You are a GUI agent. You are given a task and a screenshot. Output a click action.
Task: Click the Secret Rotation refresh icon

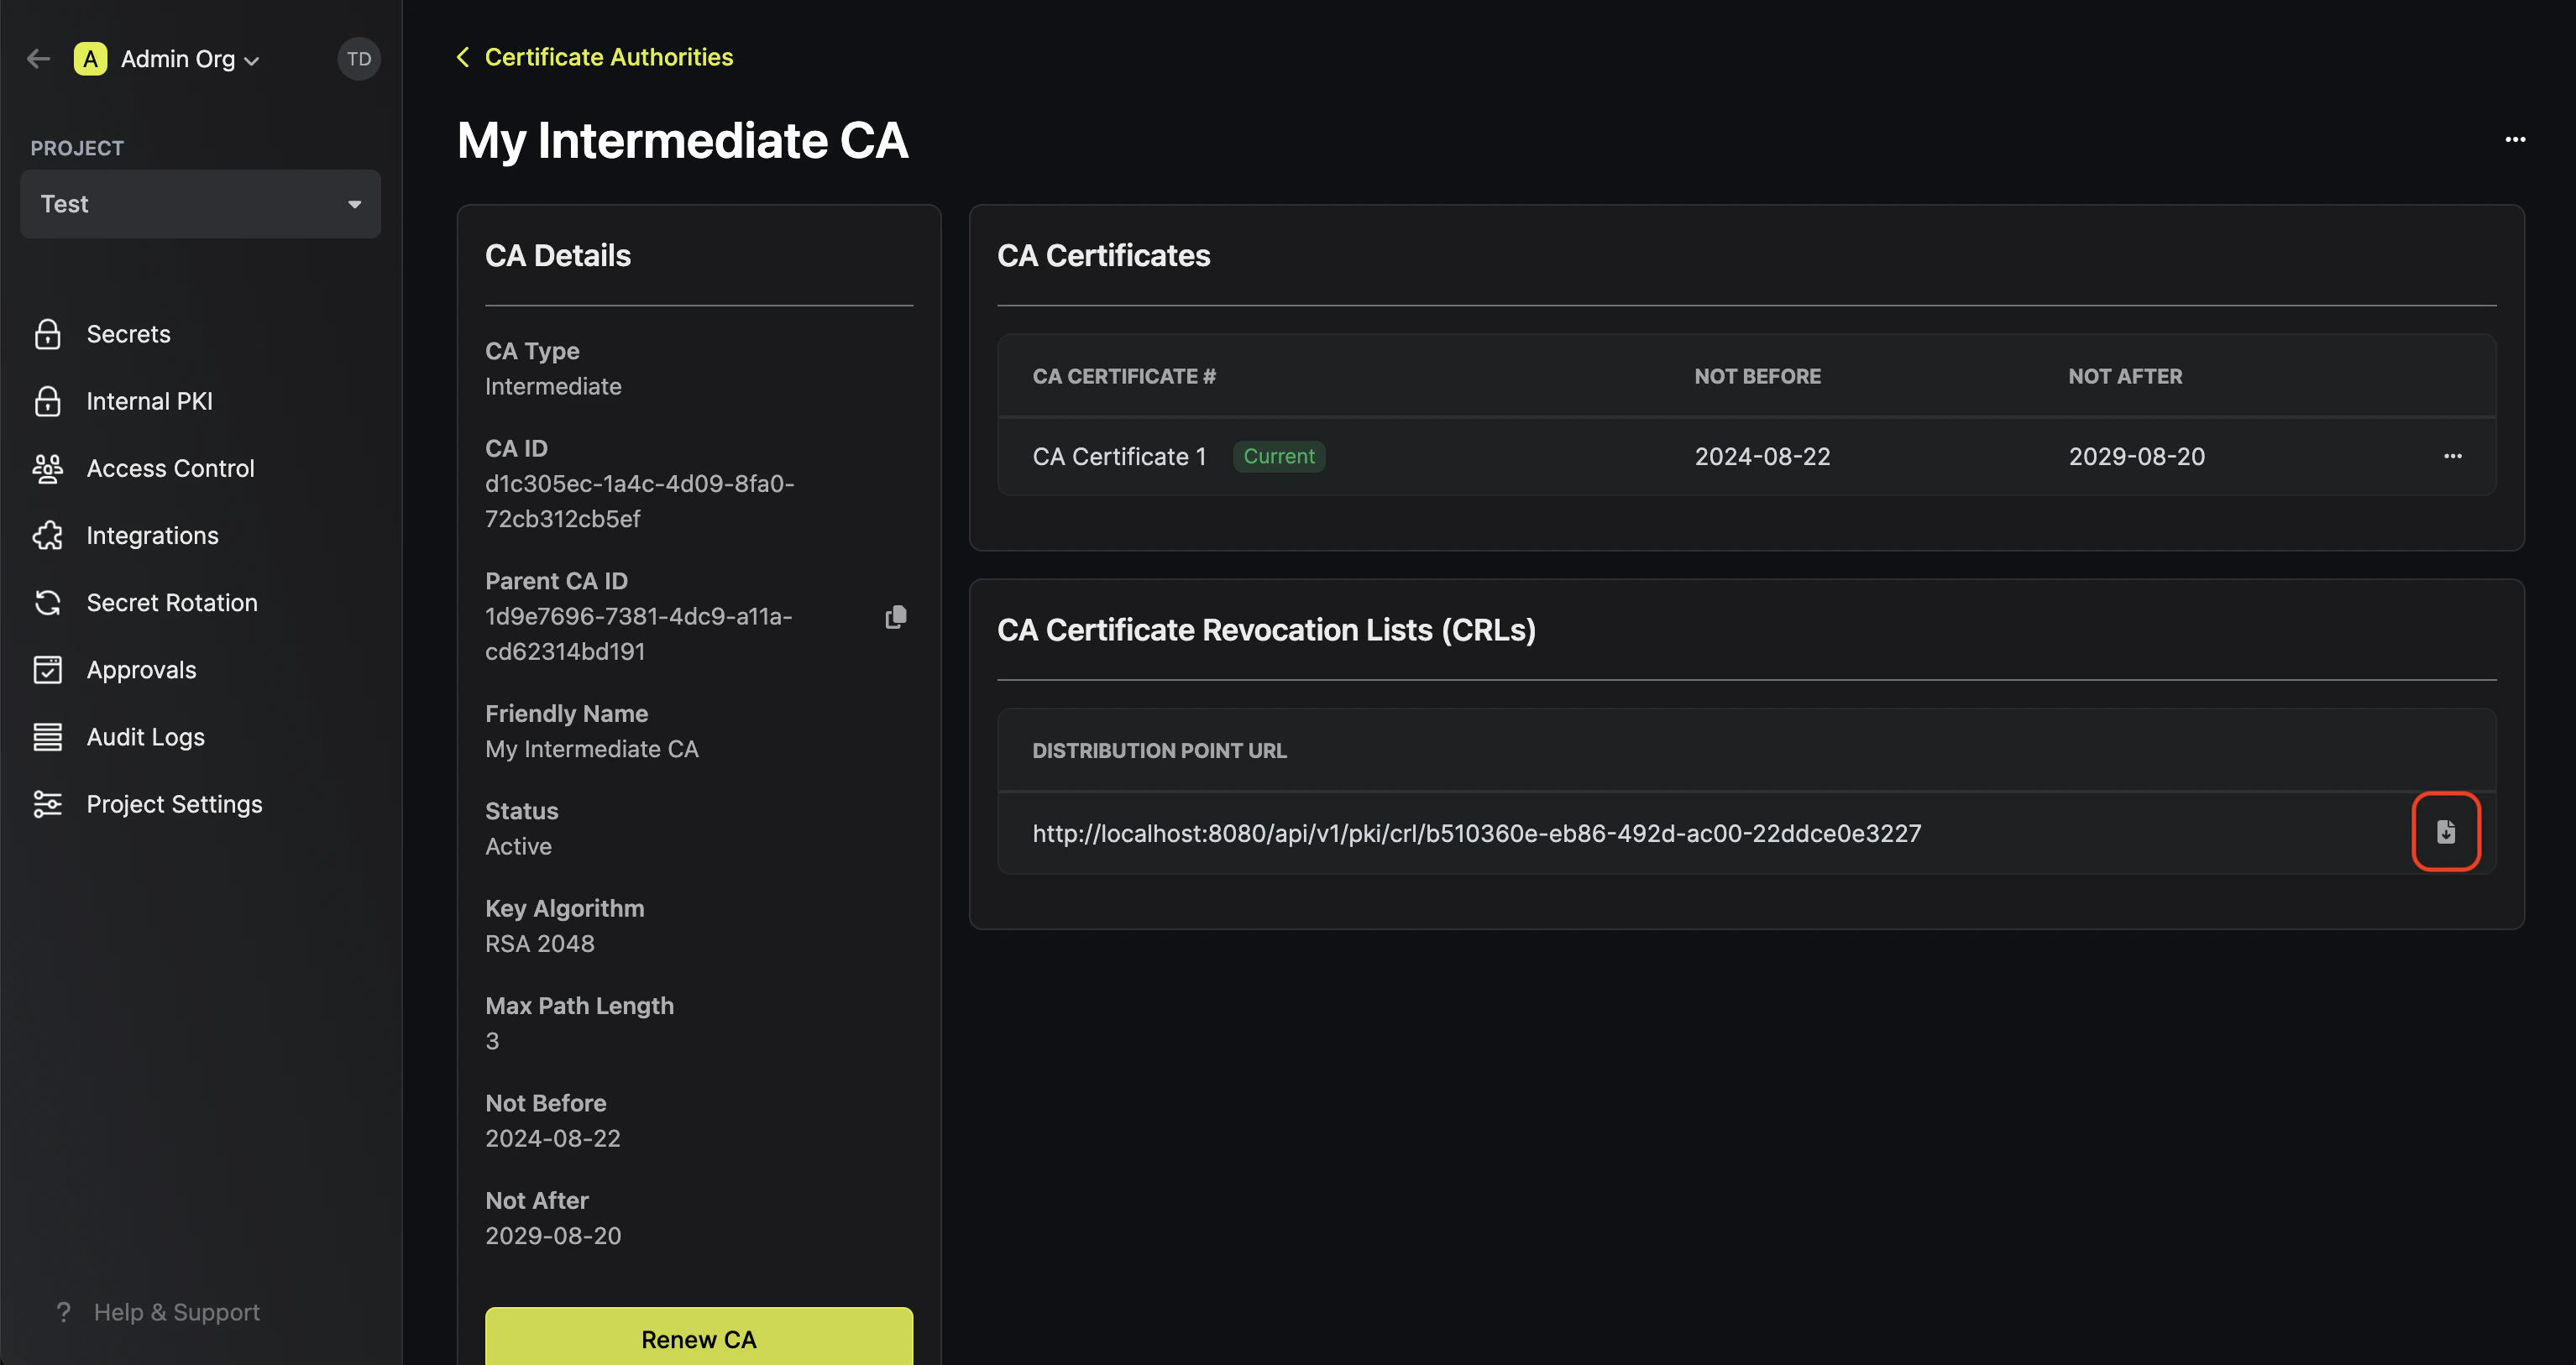click(x=47, y=602)
